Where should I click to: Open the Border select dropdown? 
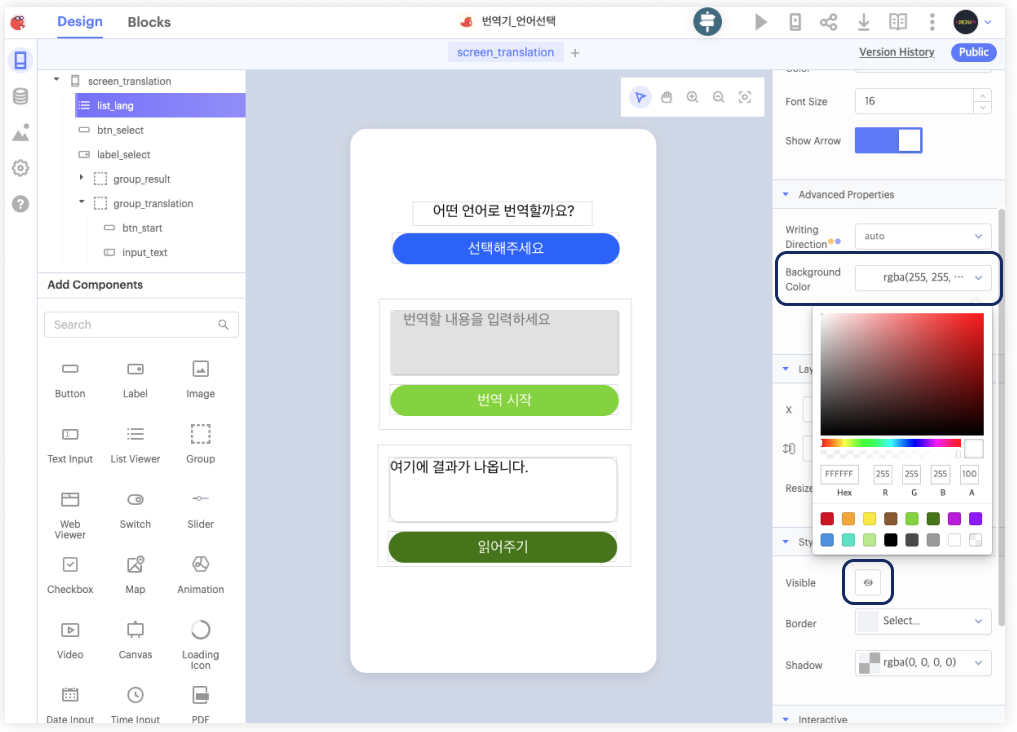pos(923,621)
